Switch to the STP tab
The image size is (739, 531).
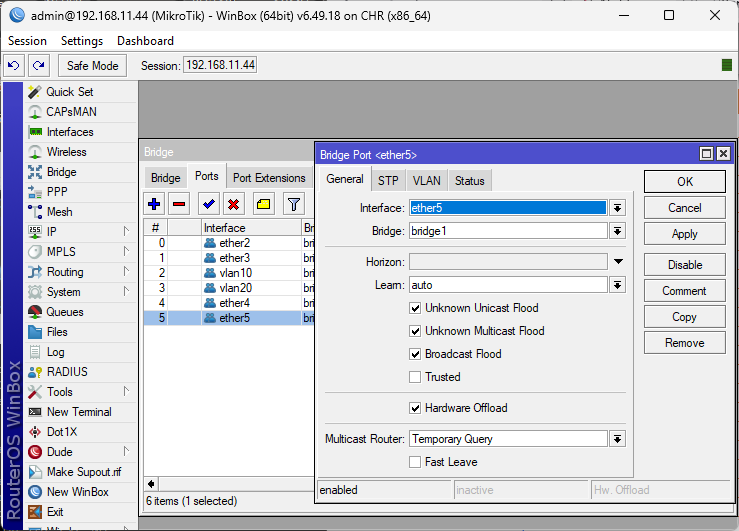click(387, 180)
